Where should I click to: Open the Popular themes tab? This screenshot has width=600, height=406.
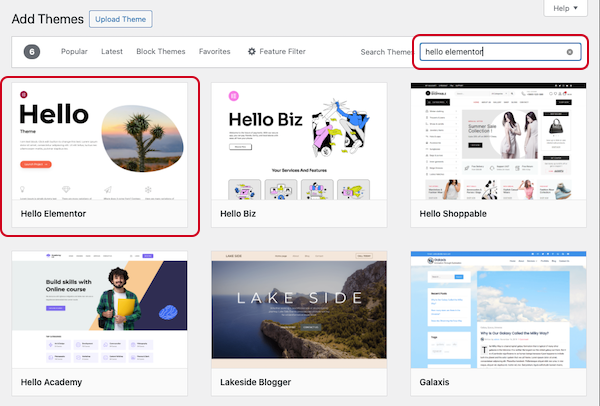pos(74,52)
